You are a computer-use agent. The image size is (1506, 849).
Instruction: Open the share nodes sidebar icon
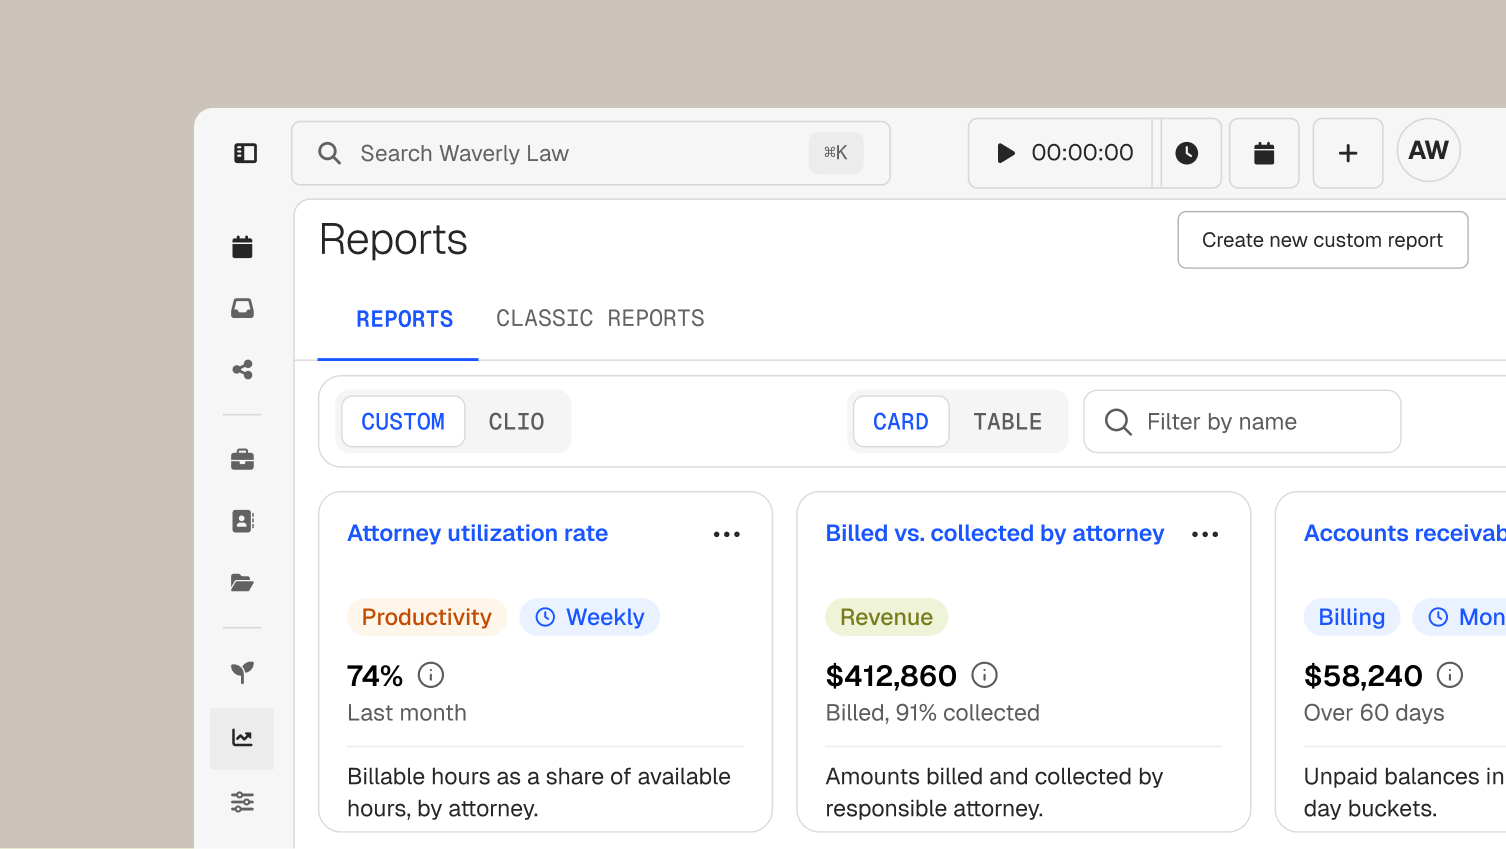coord(242,370)
